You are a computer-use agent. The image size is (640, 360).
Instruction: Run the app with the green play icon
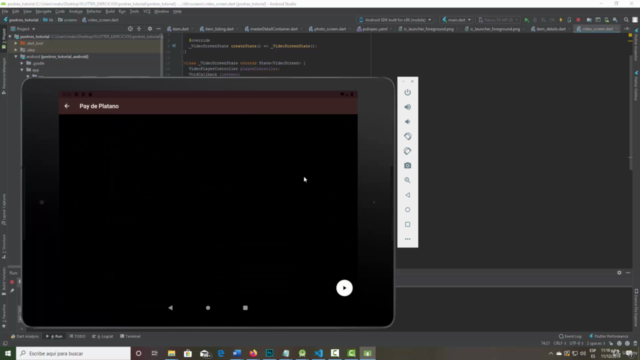click(x=527, y=20)
